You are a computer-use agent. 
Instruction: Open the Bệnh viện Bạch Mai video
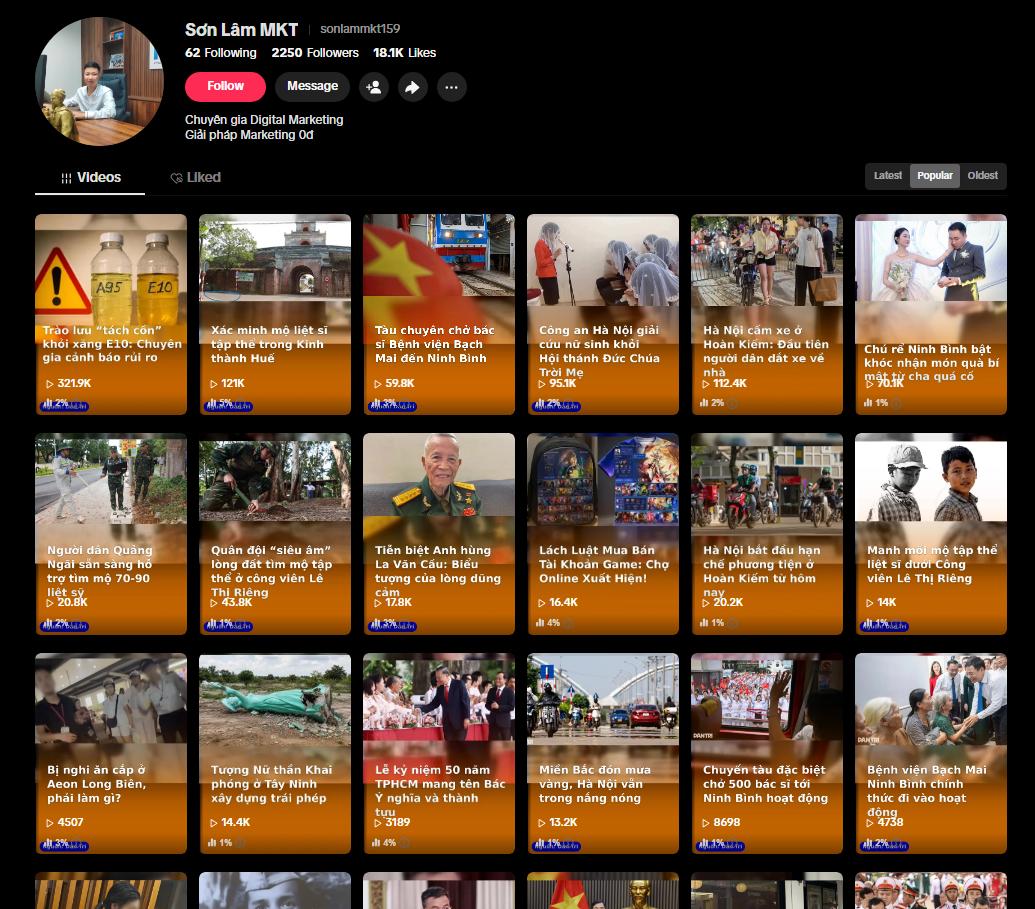pyautogui.click(x=931, y=754)
